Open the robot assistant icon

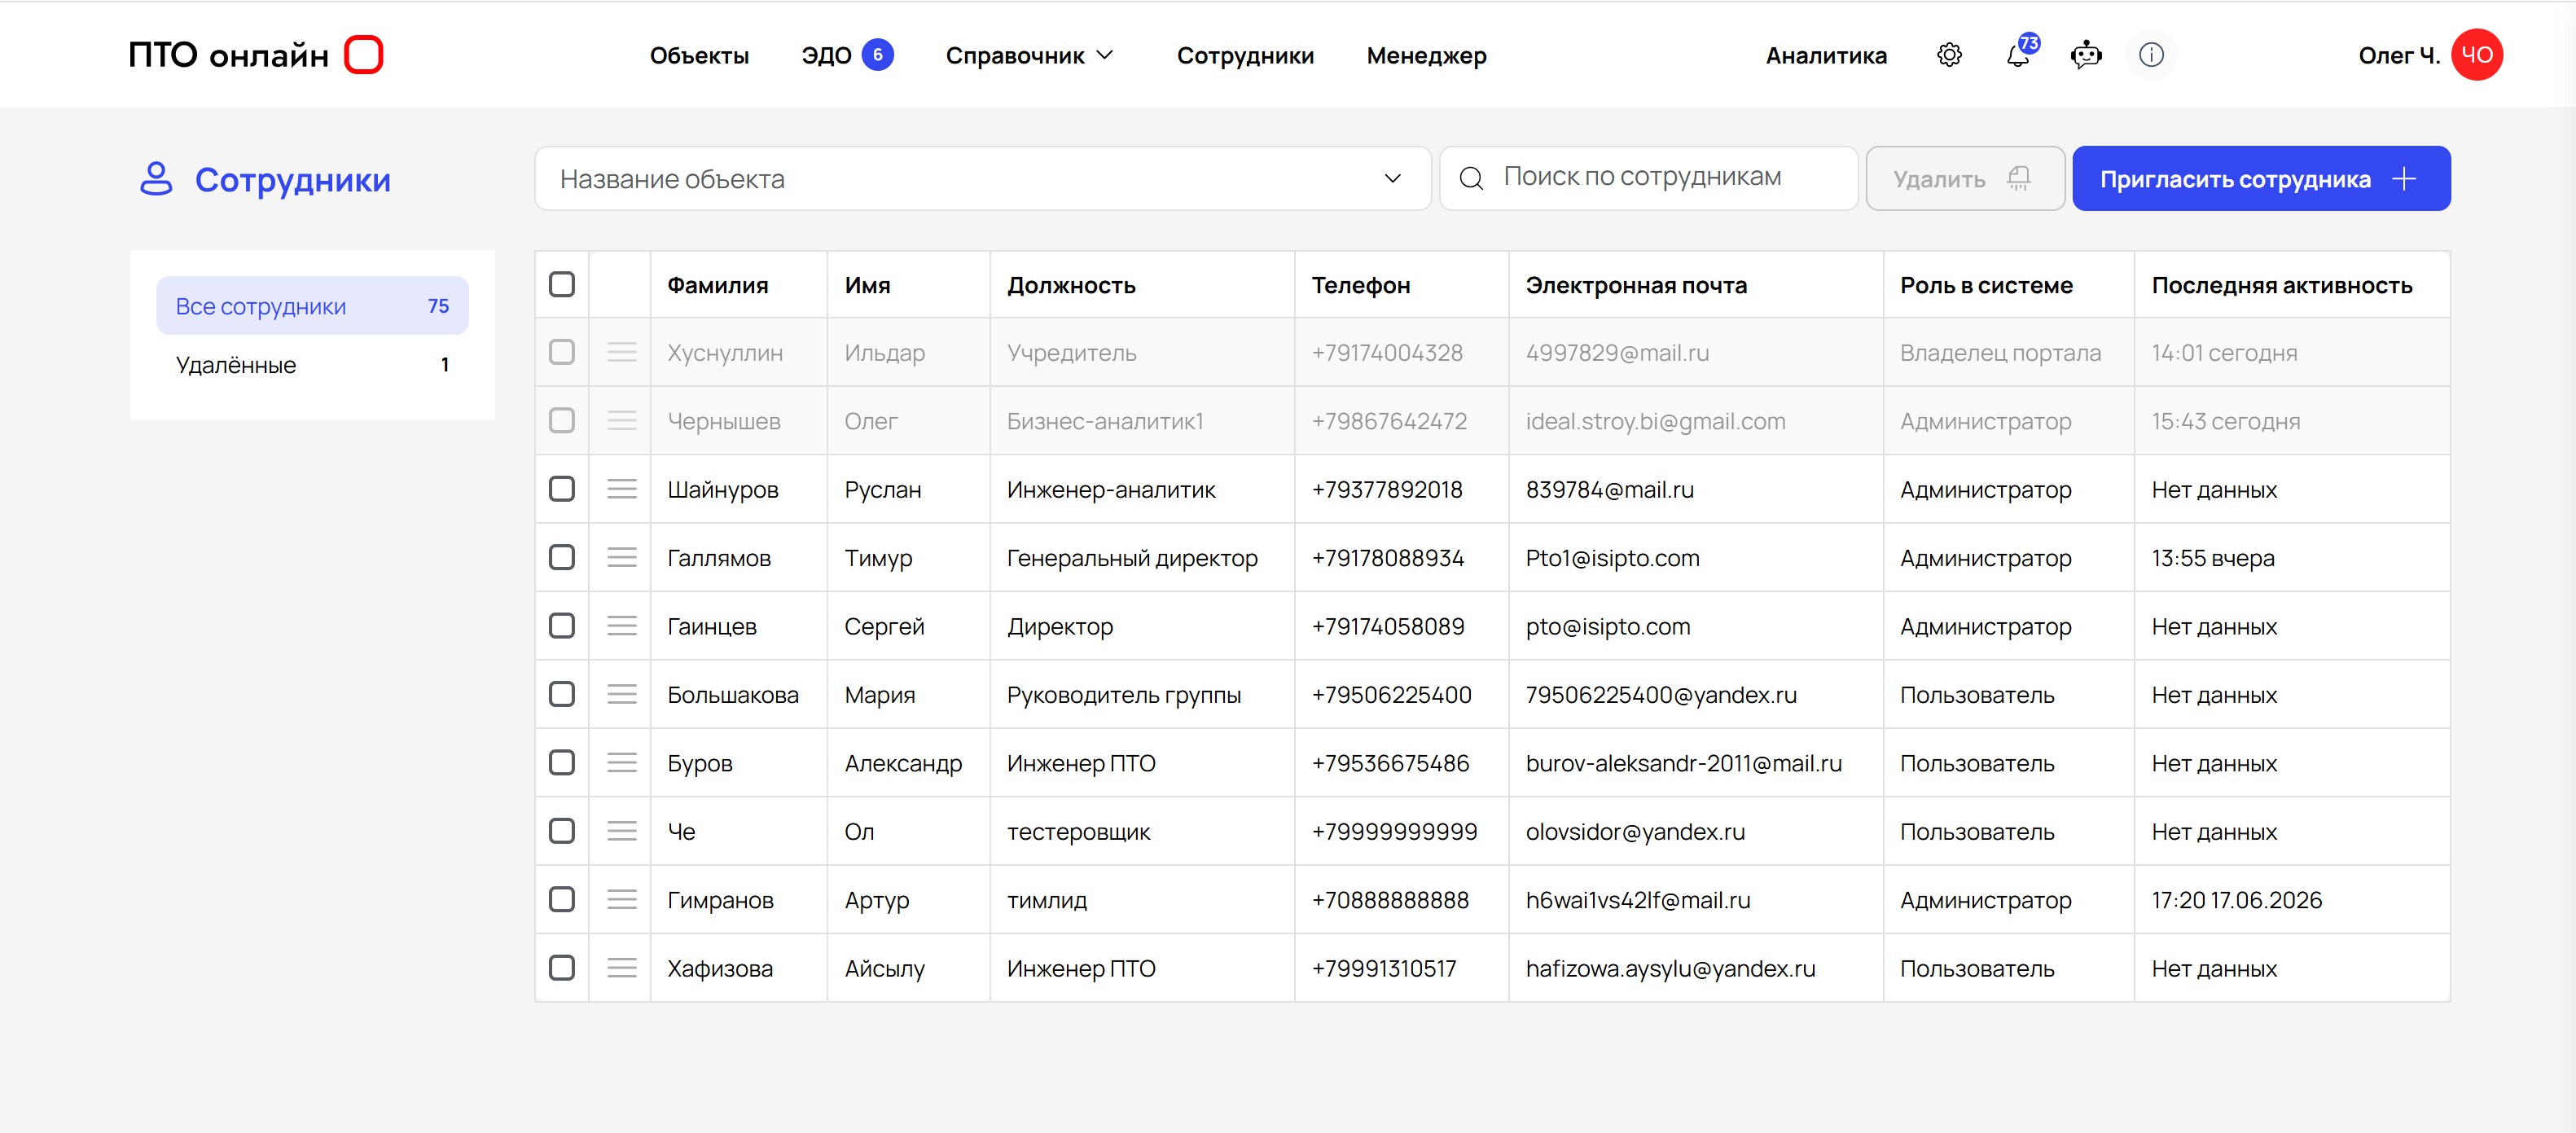coord(2086,55)
